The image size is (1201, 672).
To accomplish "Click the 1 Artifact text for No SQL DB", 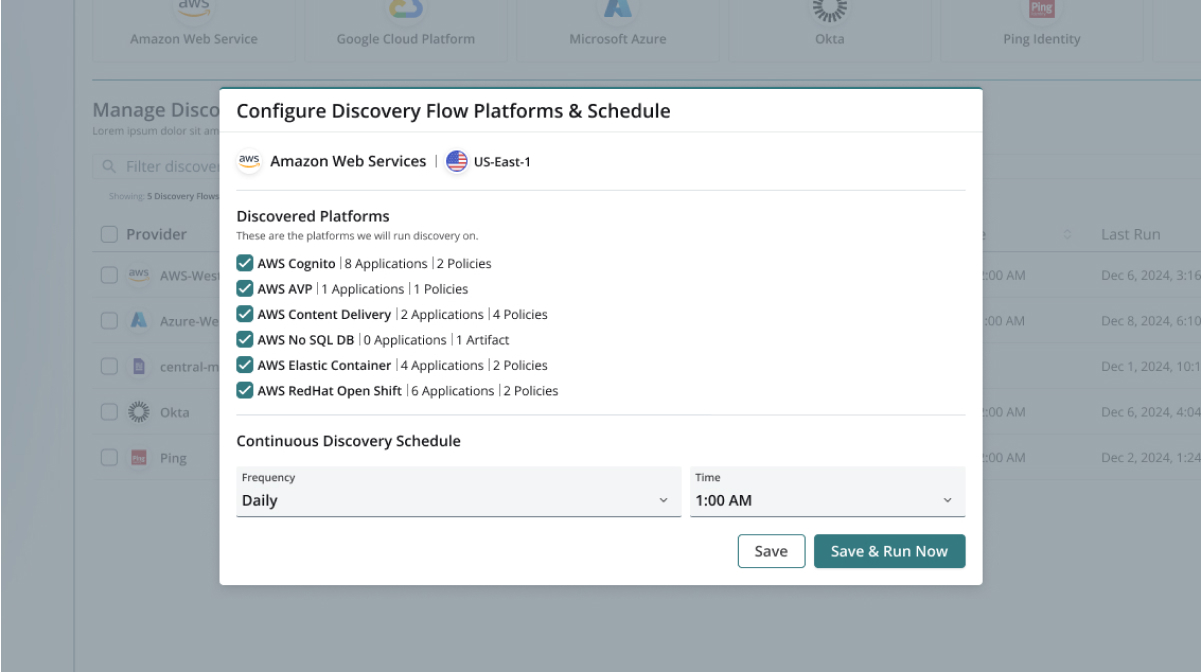I will [x=481, y=340].
